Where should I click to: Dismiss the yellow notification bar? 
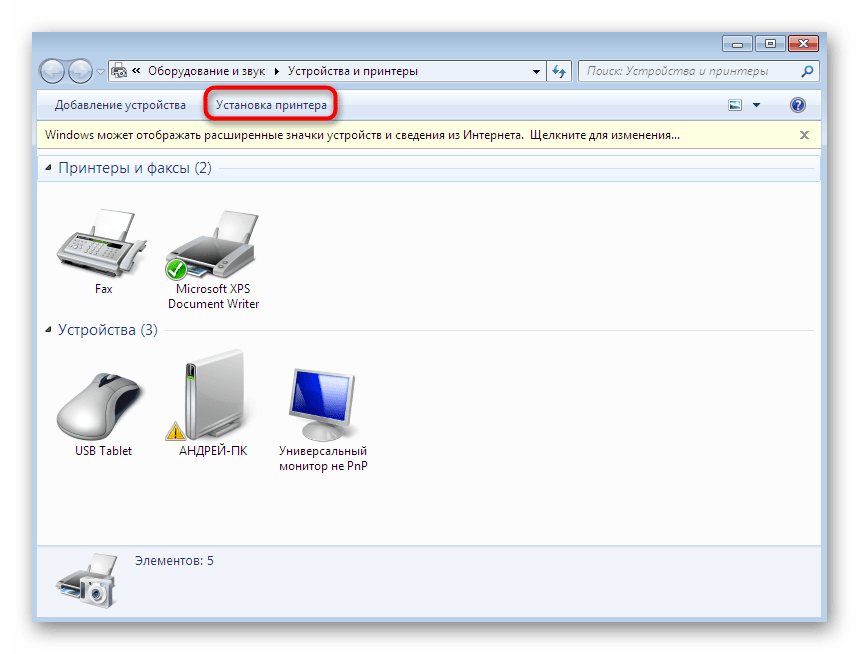coord(804,134)
